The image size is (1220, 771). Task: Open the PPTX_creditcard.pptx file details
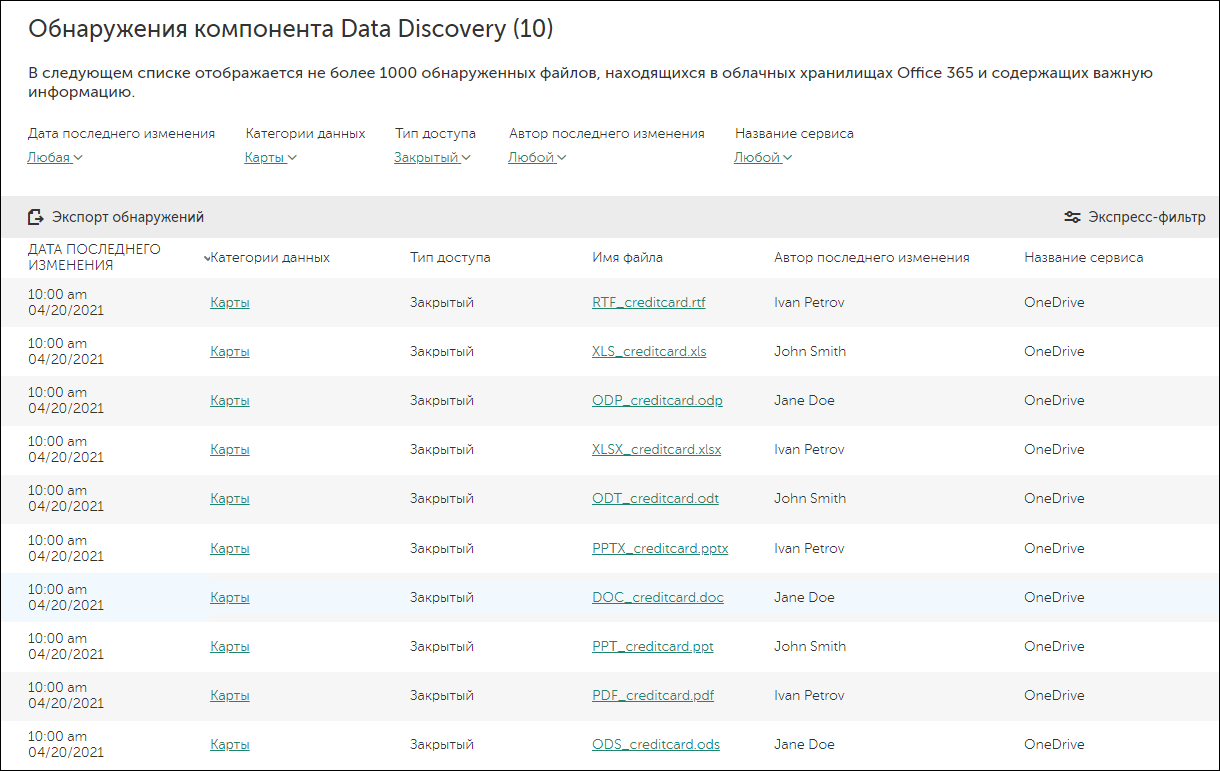[x=660, y=549]
